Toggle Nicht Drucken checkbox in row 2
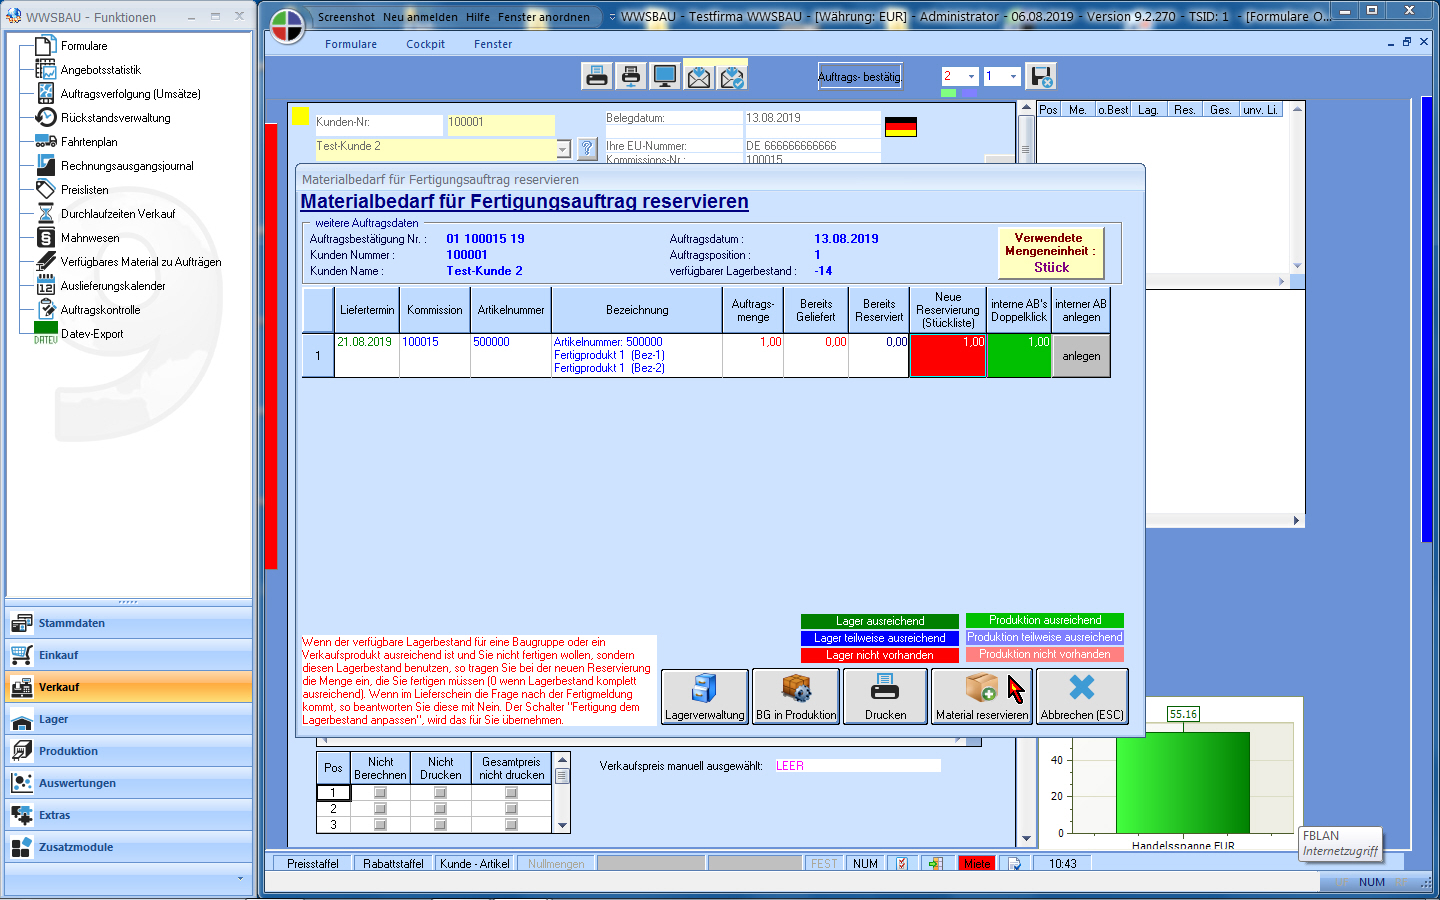Screen dimensions: 1440x900 pyautogui.click(x=440, y=809)
